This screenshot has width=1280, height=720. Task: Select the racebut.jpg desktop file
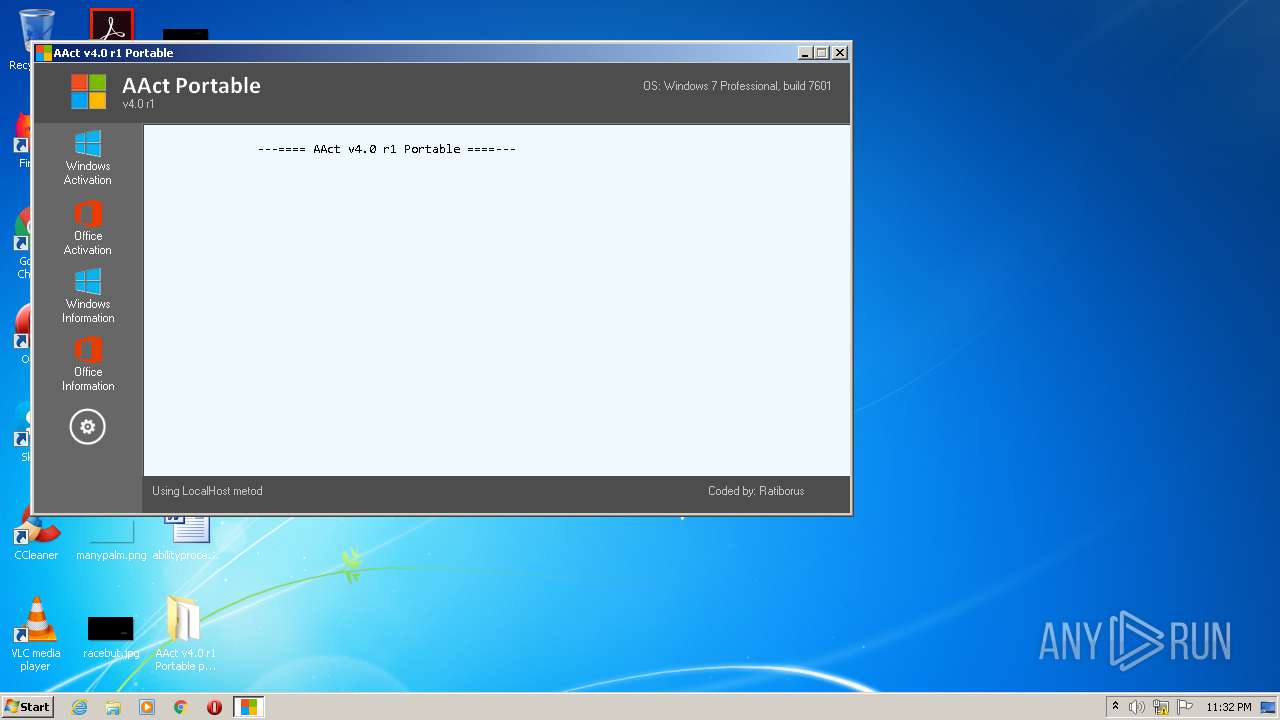(x=111, y=637)
